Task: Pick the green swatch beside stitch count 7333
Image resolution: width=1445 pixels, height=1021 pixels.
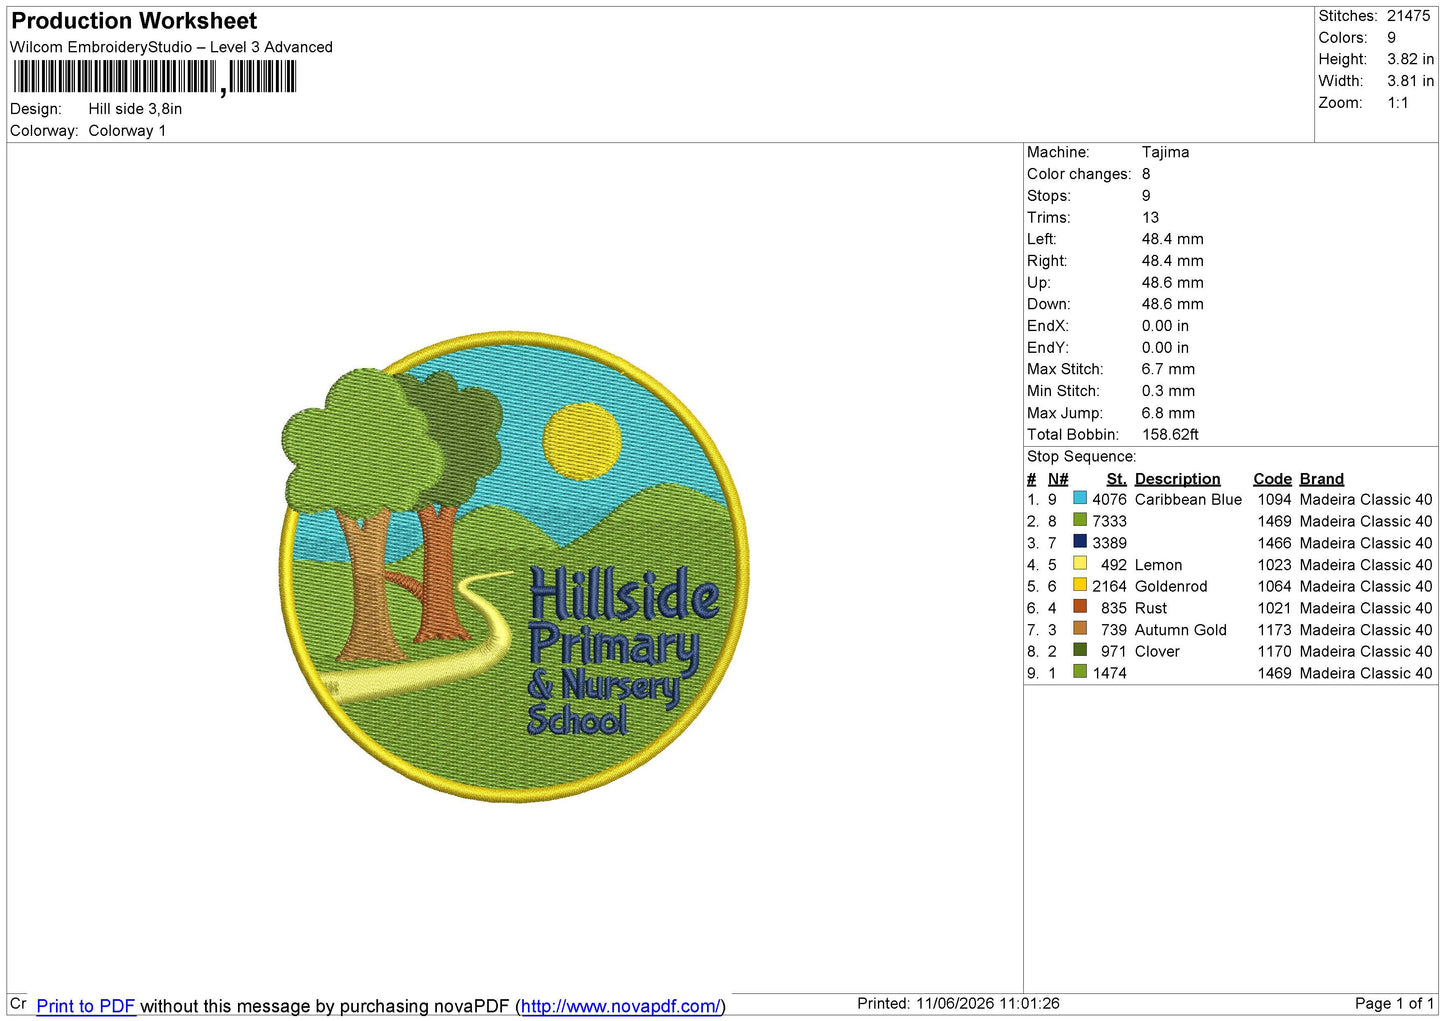Action: click(x=1080, y=520)
